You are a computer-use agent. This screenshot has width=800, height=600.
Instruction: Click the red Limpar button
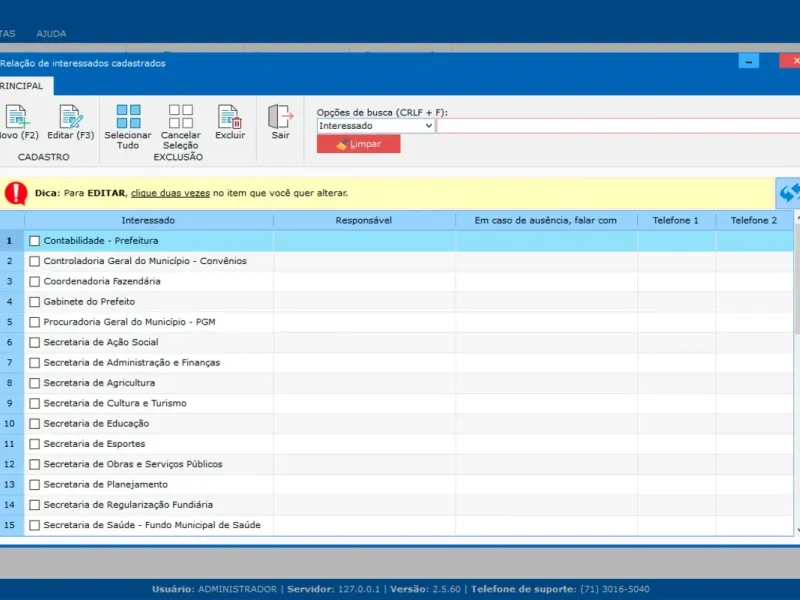[358, 144]
